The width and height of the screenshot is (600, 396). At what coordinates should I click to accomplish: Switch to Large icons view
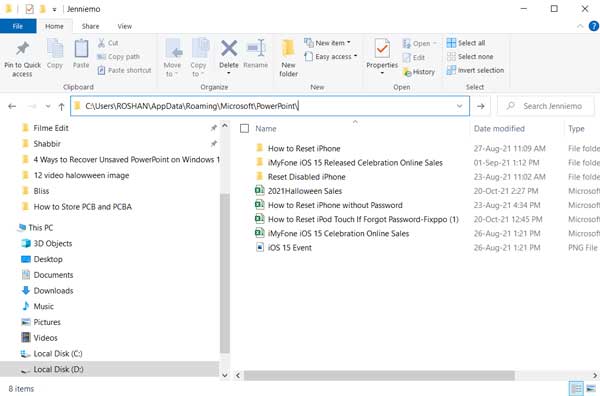[x=591, y=389]
